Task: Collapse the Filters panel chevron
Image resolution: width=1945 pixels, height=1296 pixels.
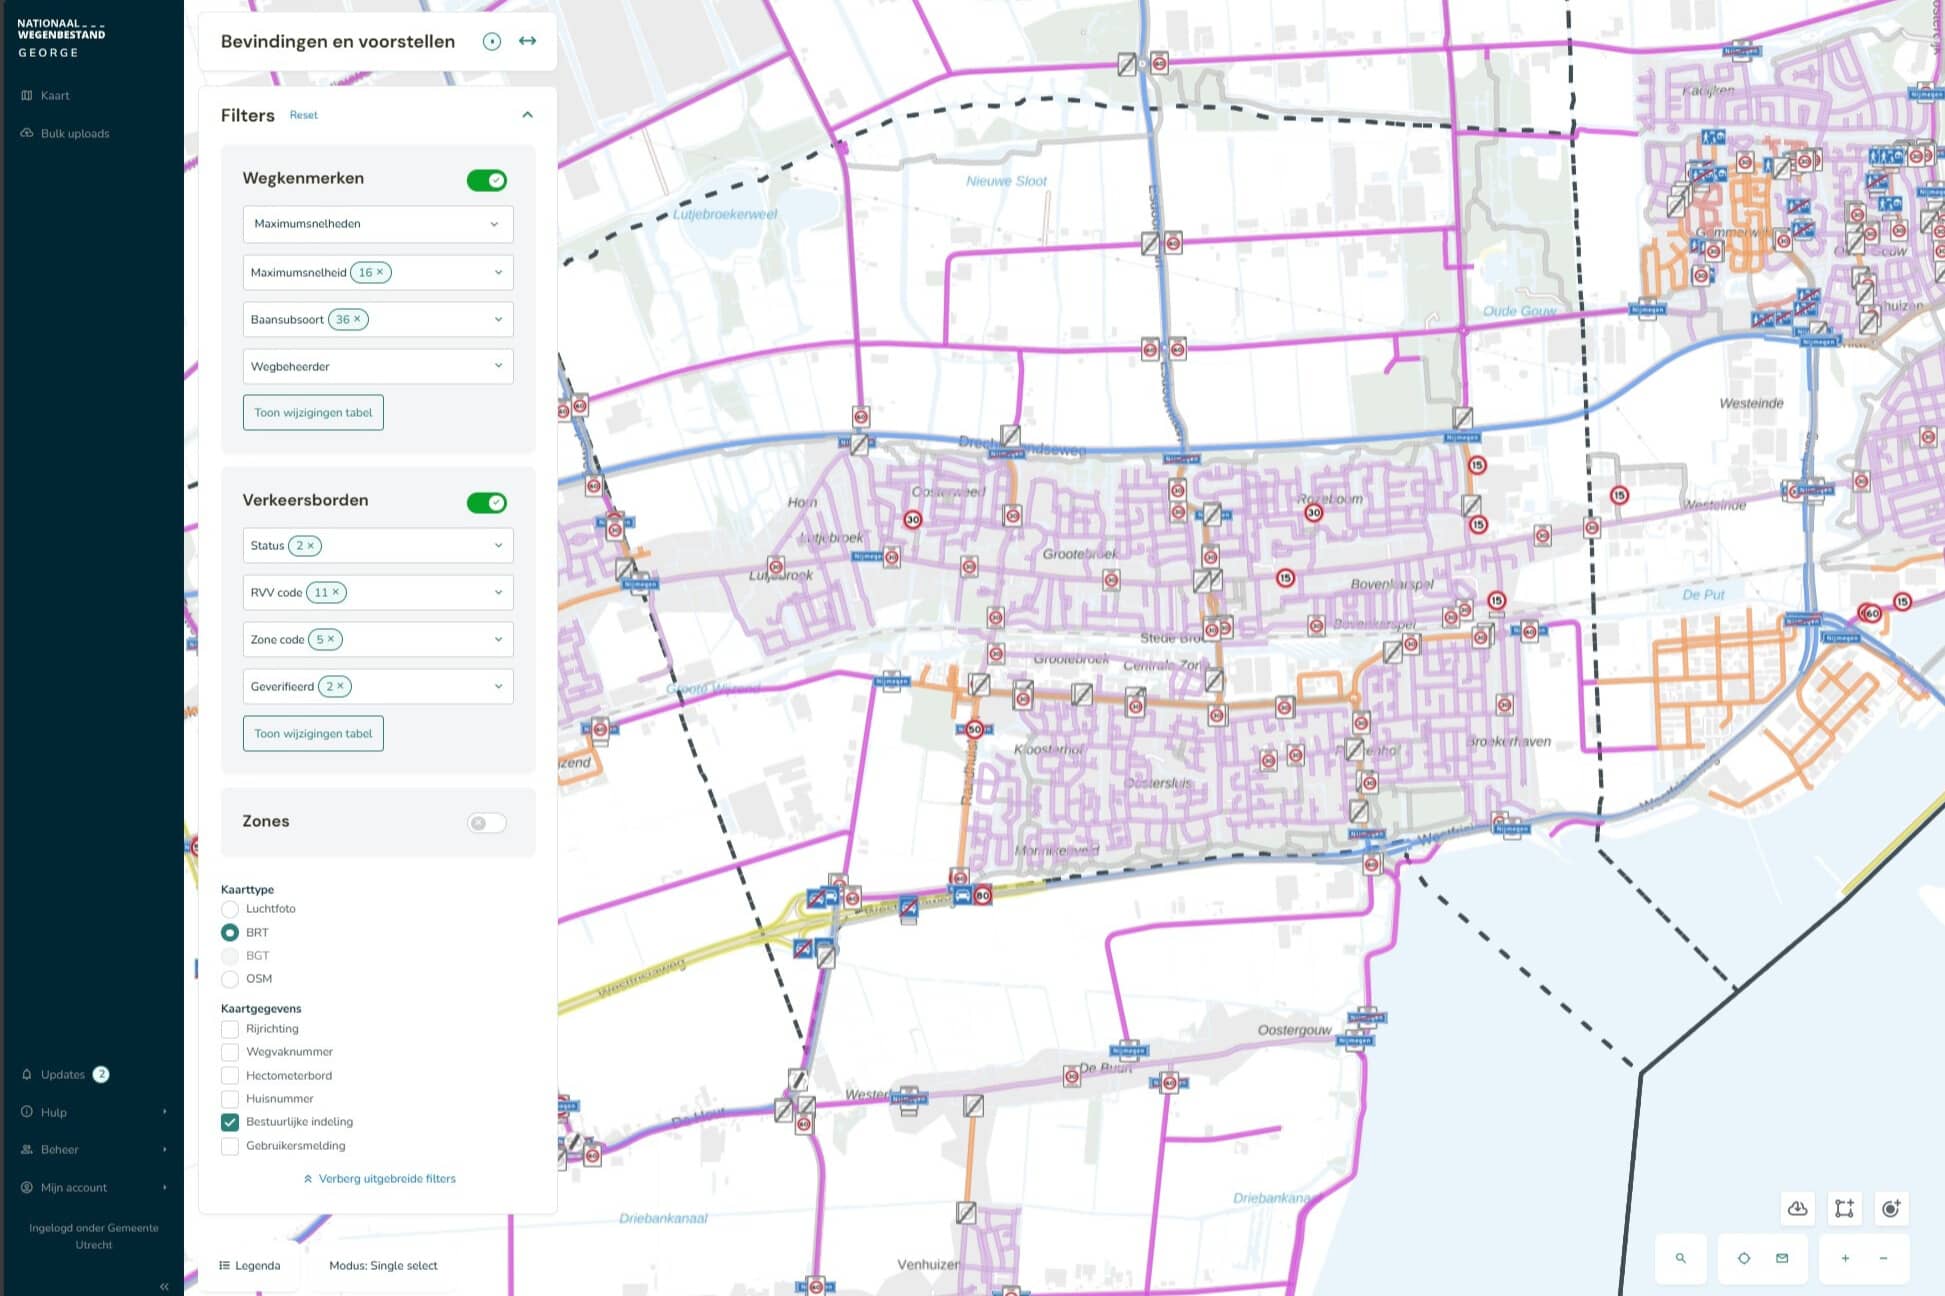Action: pyautogui.click(x=527, y=115)
